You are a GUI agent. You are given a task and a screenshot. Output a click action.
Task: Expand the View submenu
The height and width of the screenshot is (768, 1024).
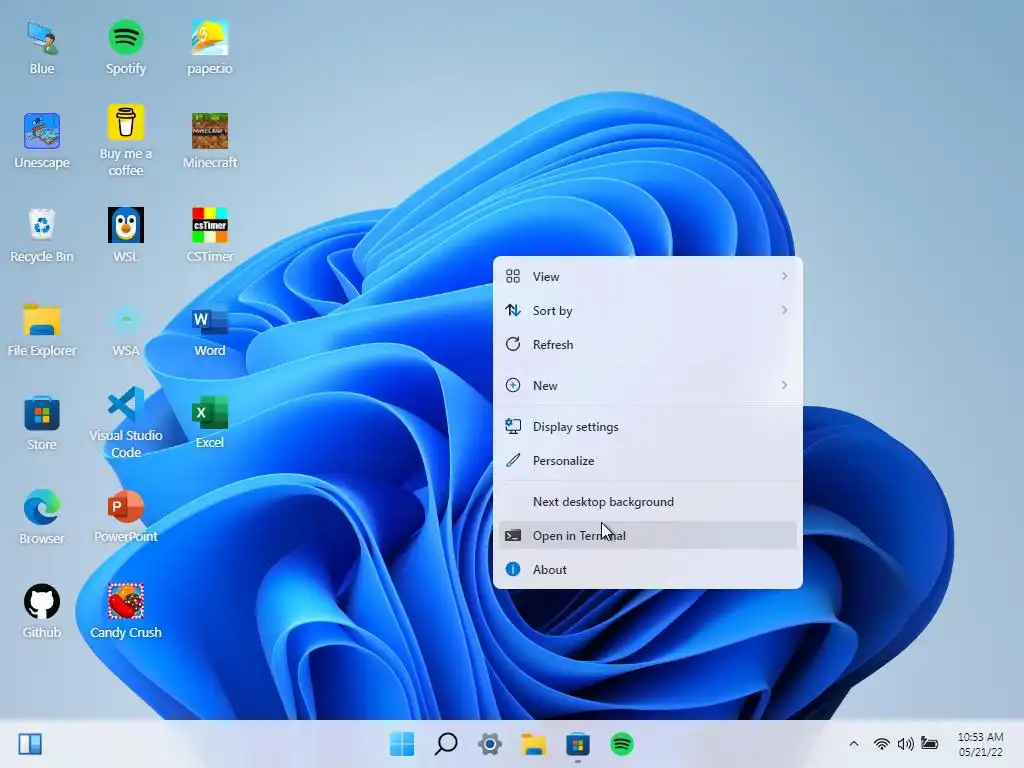point(647,277)
